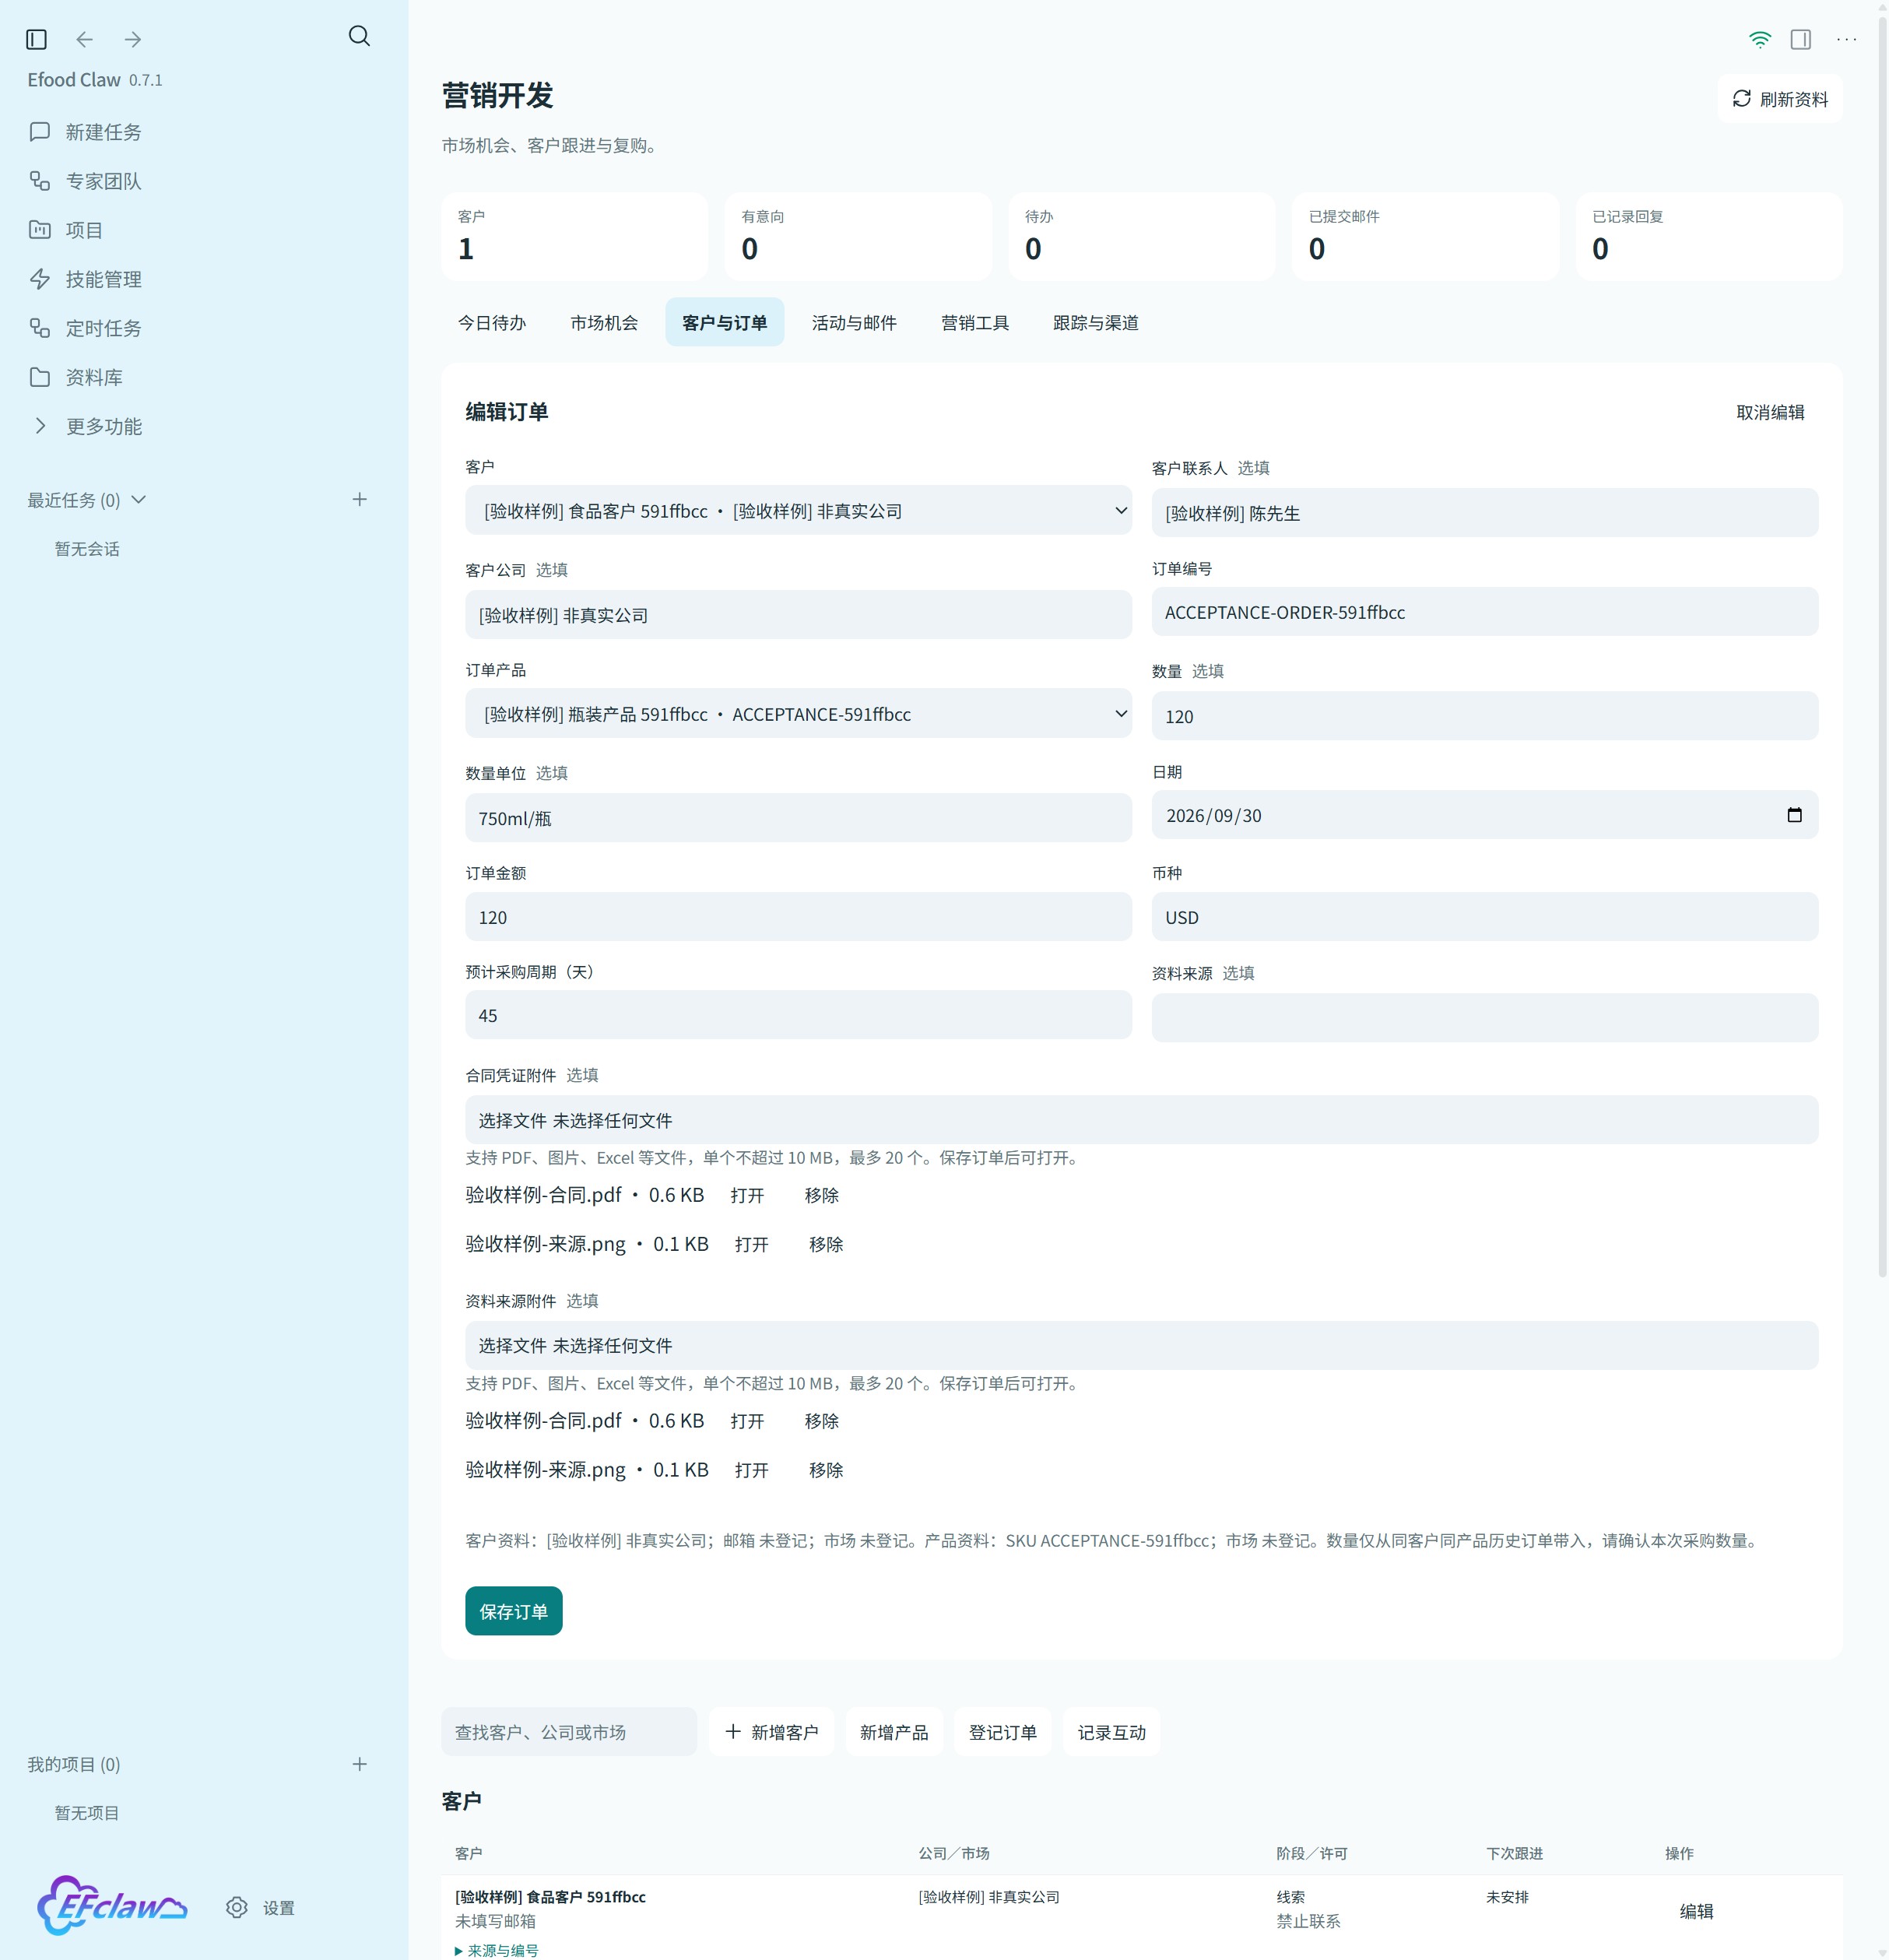
Task: Open search with the magnifier icon
Action: click(x=359, y=37)
